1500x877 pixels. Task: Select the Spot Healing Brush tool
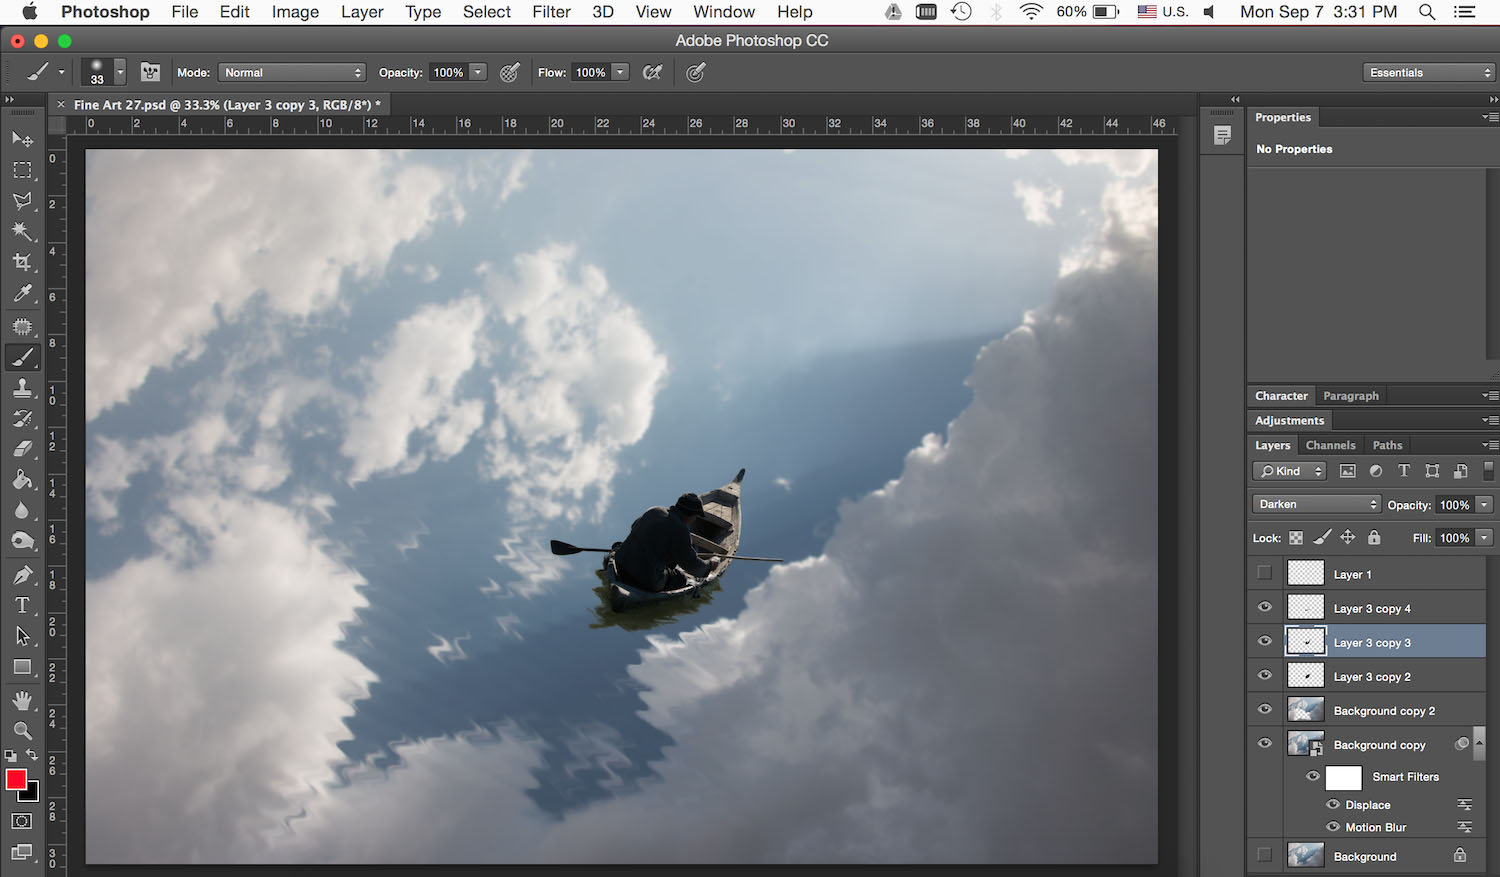tap(22, 326)
